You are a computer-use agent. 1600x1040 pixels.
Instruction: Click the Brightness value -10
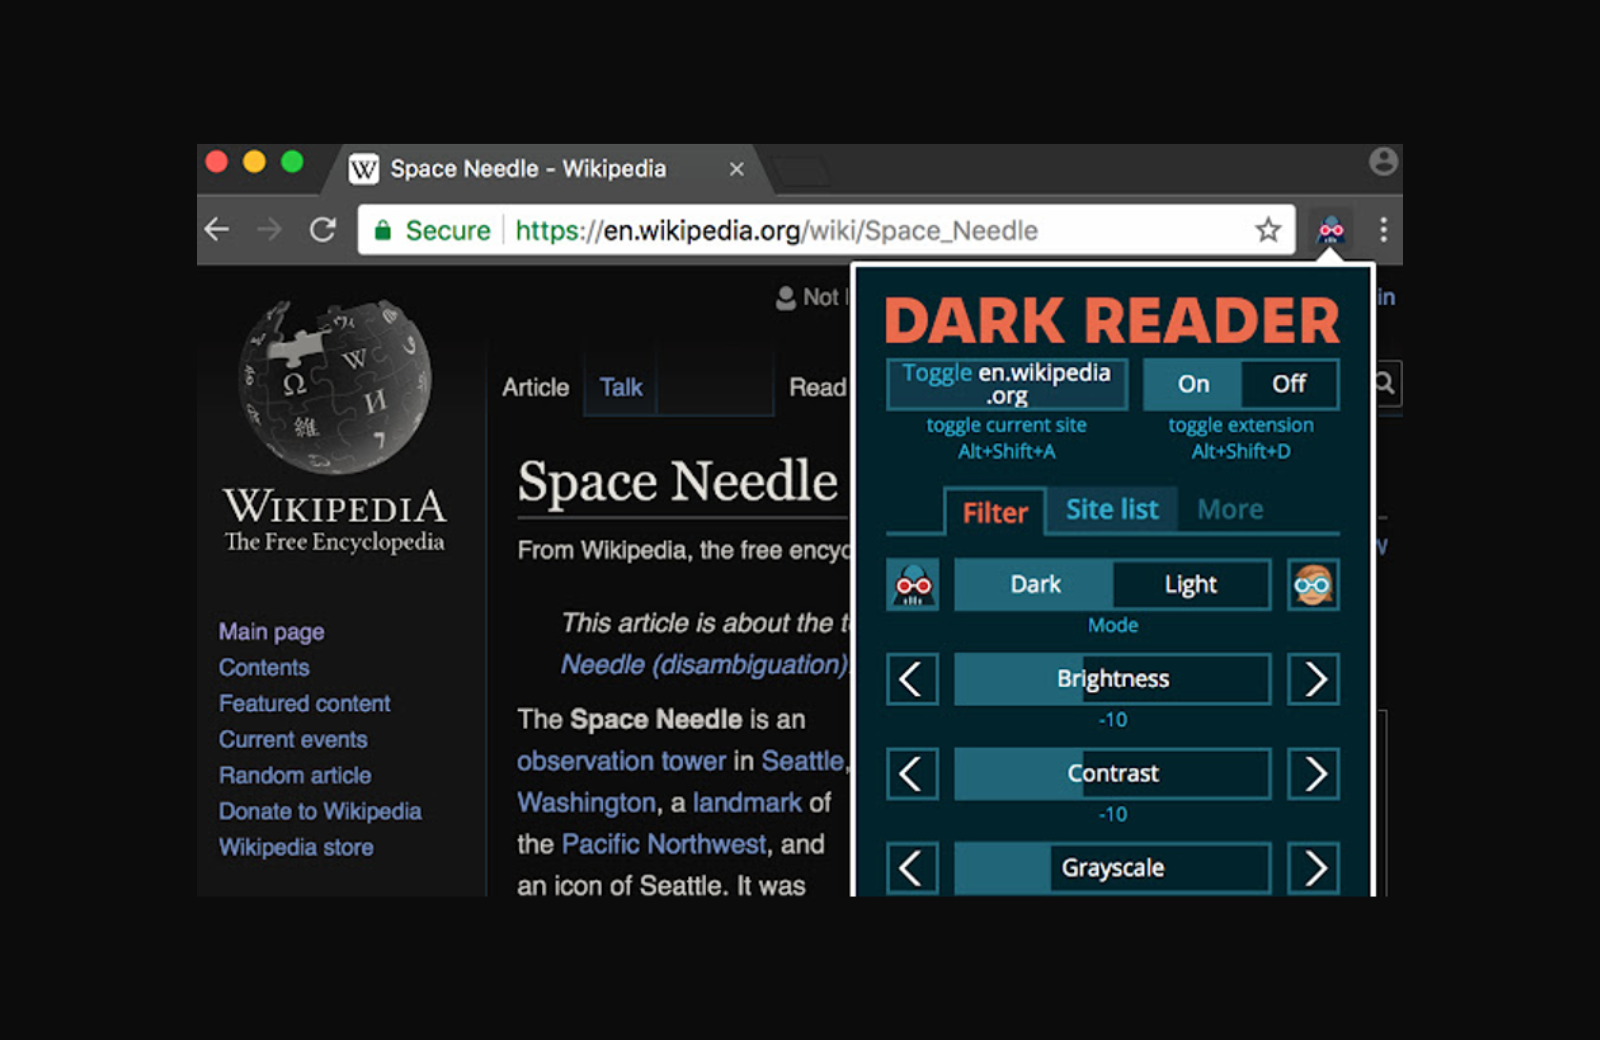click(x=1113, y=720)
